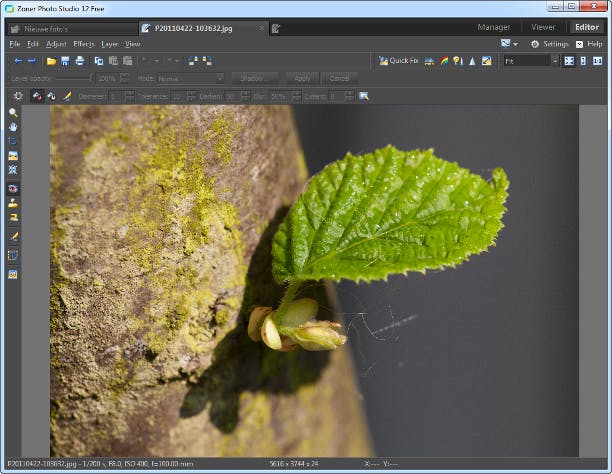Print the image using the printer icon
The width and height of the screenshot is (612, 474).
click(79, 61)
